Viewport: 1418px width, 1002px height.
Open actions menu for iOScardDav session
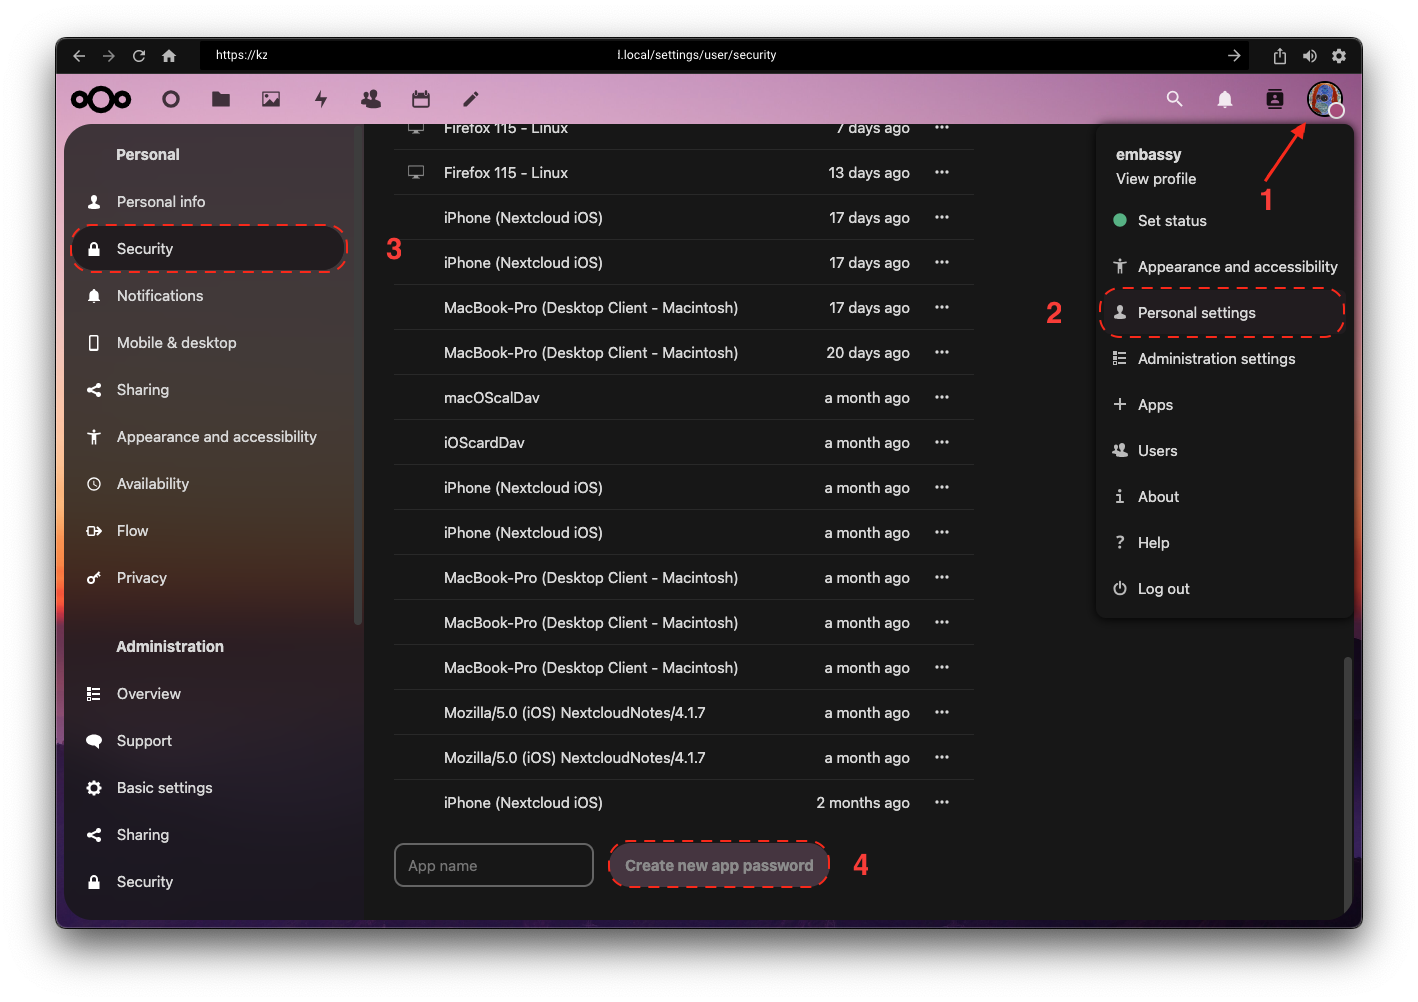941,442
